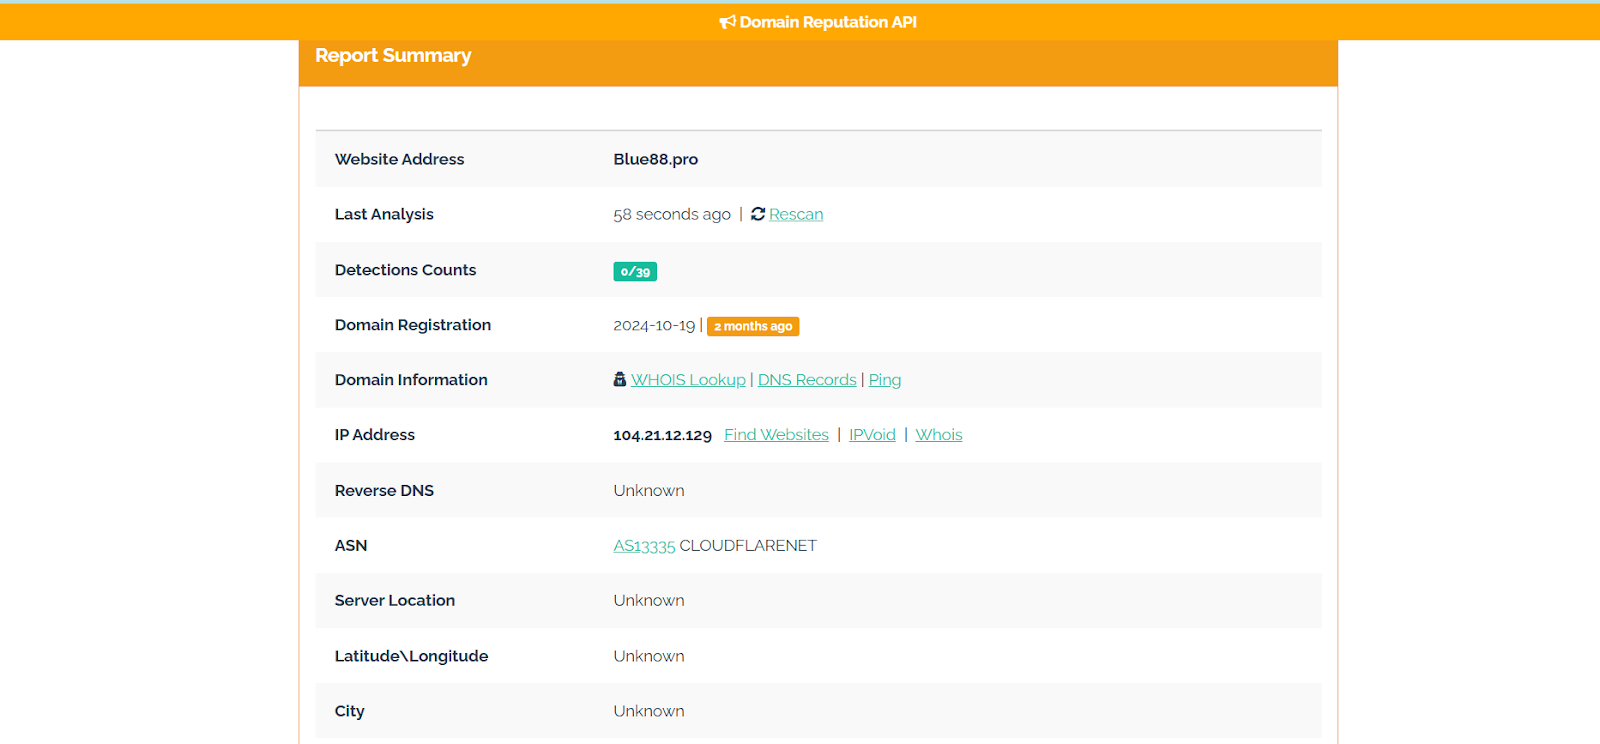
Task: Click the Unknown value for Latitude\Longitude
Action: [649, 656]
